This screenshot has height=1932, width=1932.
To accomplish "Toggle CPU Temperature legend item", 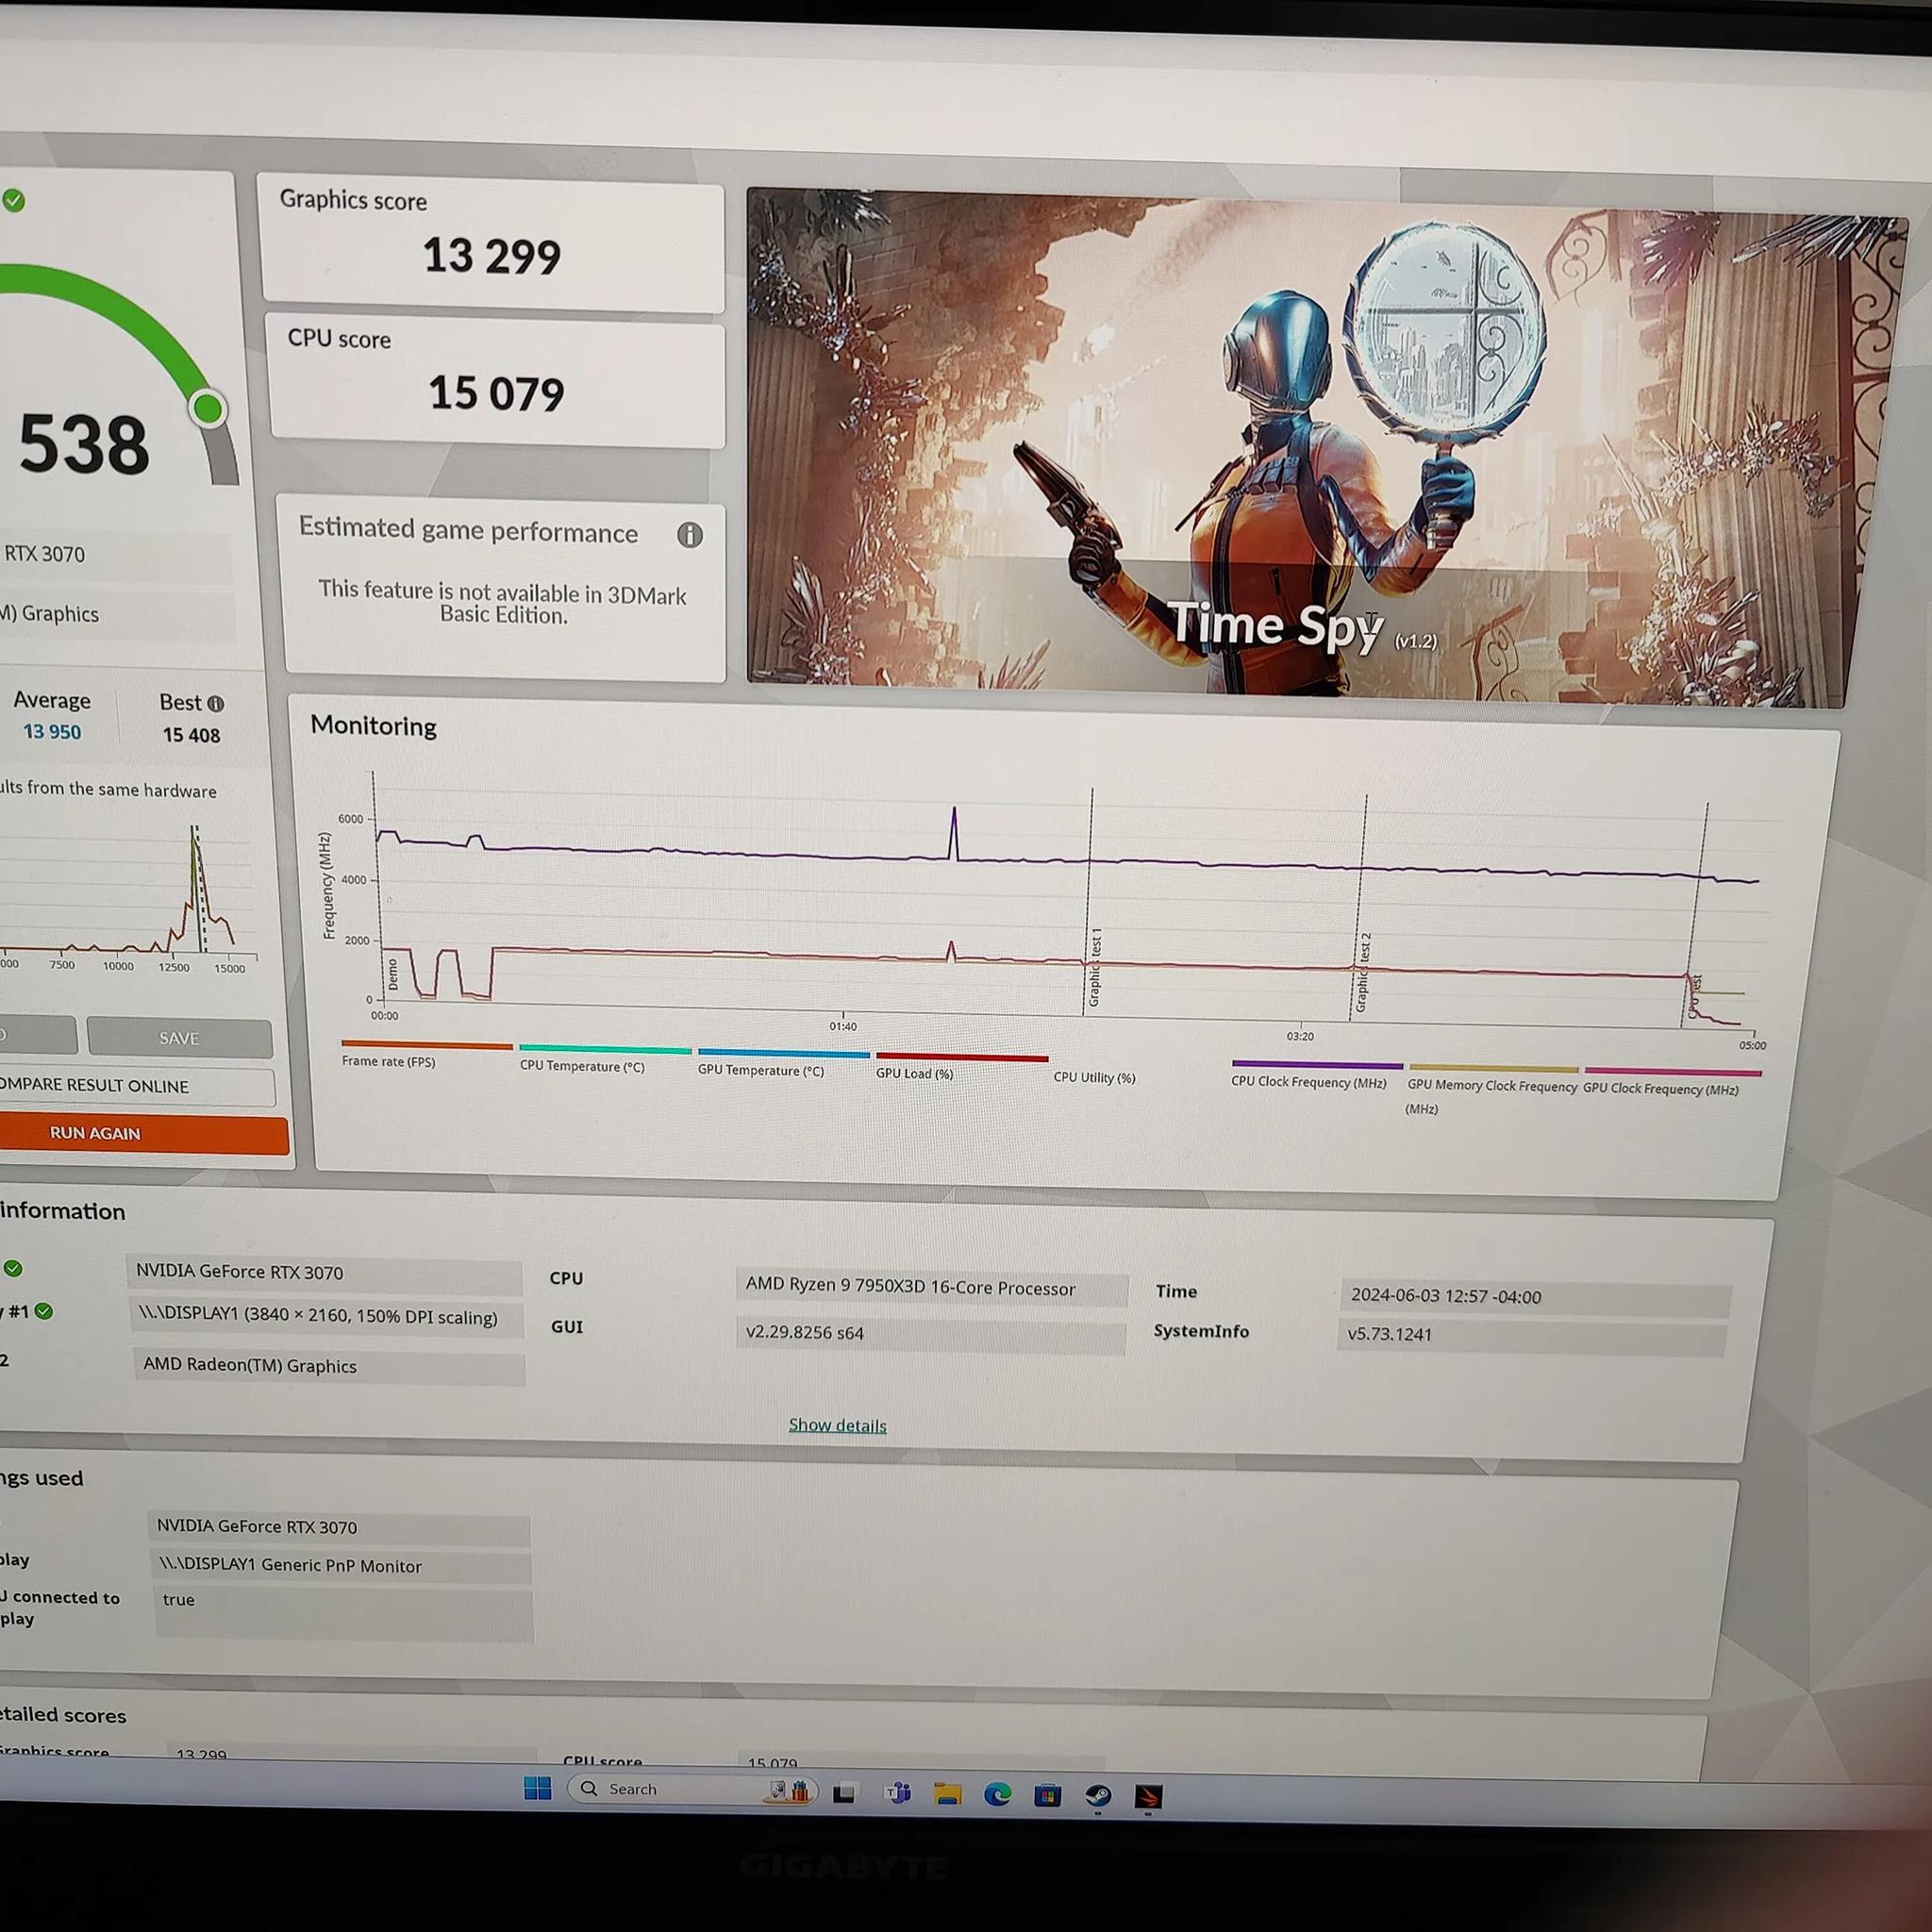I will click(604, 1059).
